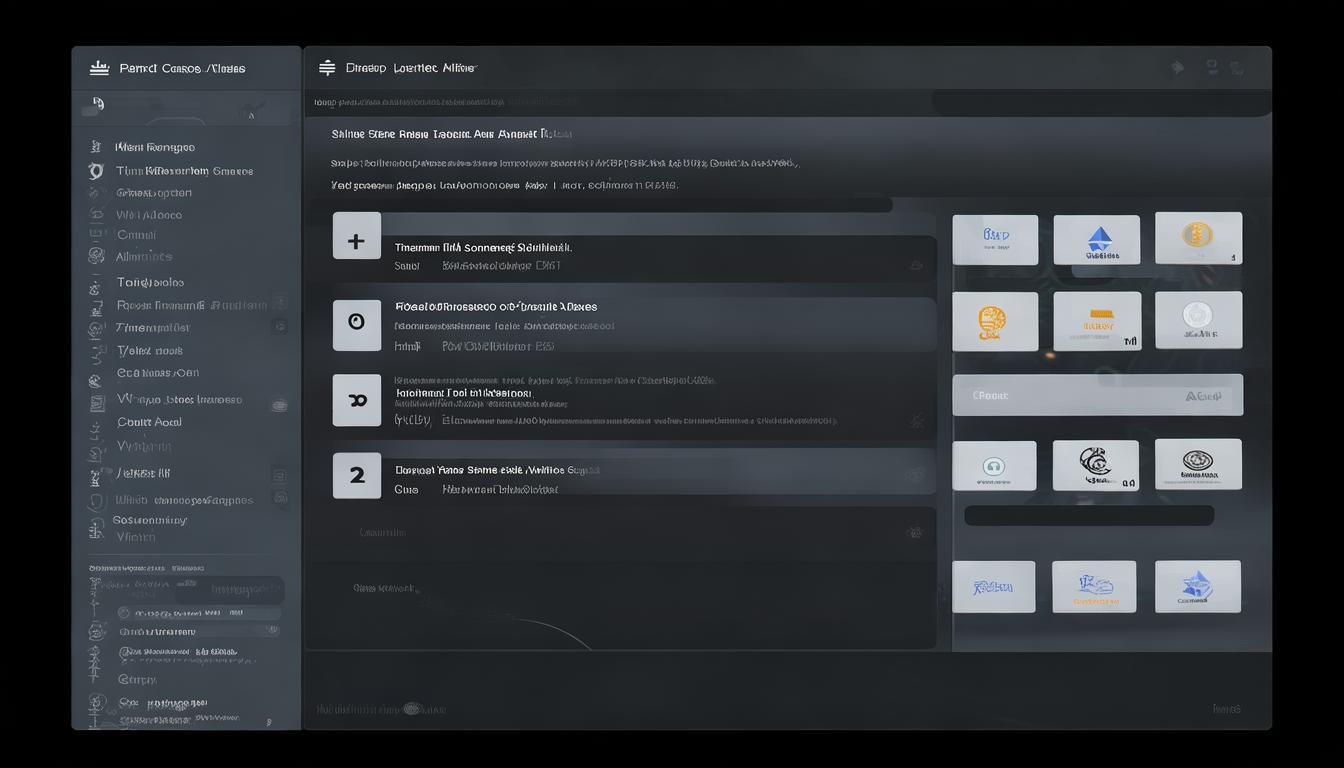Open the blue diamond logo thumbnail
1344x768 pixels.
click(1097, 240)
